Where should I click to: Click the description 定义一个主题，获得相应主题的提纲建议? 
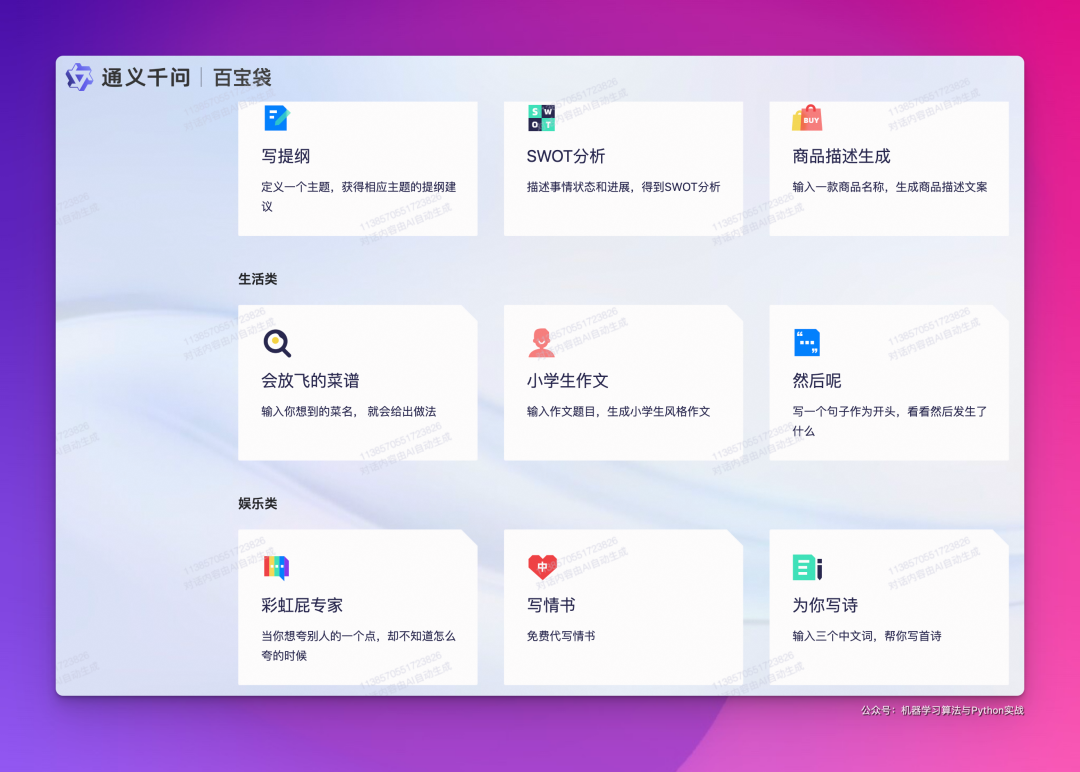click(x=358, y=196)
